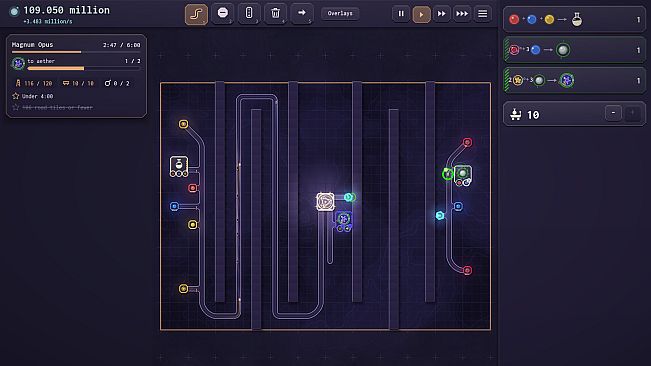Viewport: 651px width, 366px height.
Task: Click the blue source node on left side
Action: [174, 206]
